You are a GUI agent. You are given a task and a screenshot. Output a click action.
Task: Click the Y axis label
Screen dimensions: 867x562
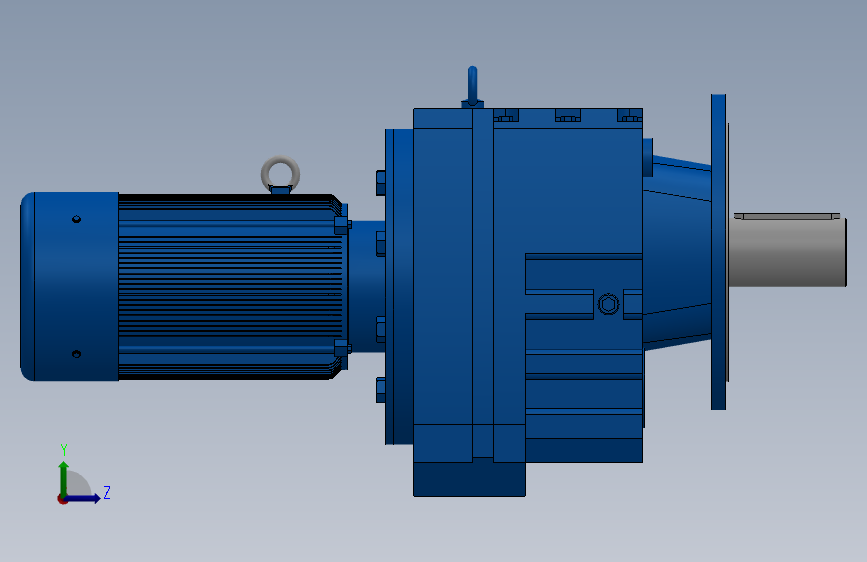(x=64, y=450)
